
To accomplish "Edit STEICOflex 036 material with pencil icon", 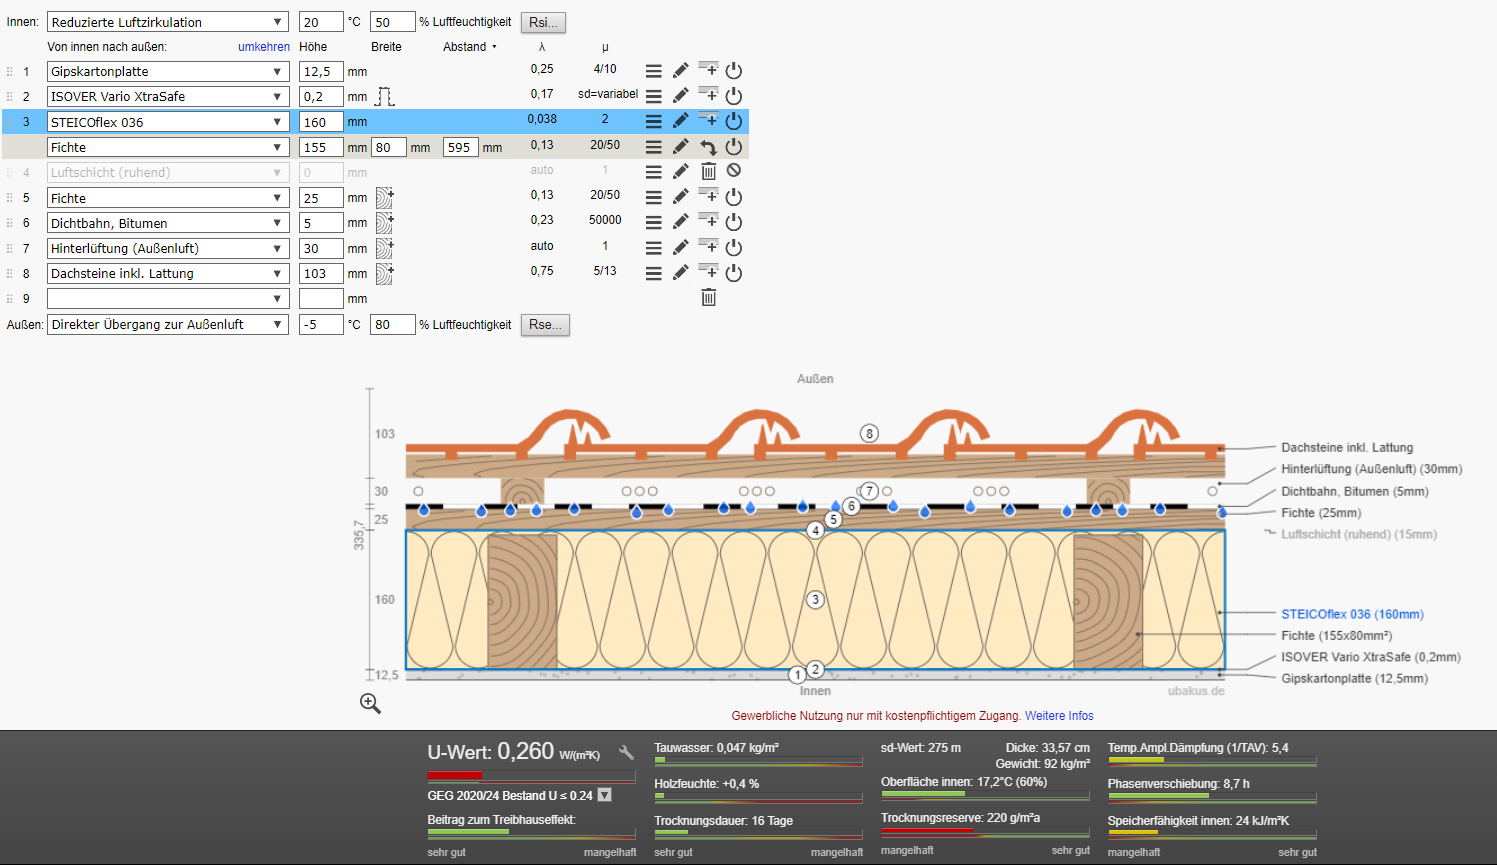I will [x=681, y=121].
